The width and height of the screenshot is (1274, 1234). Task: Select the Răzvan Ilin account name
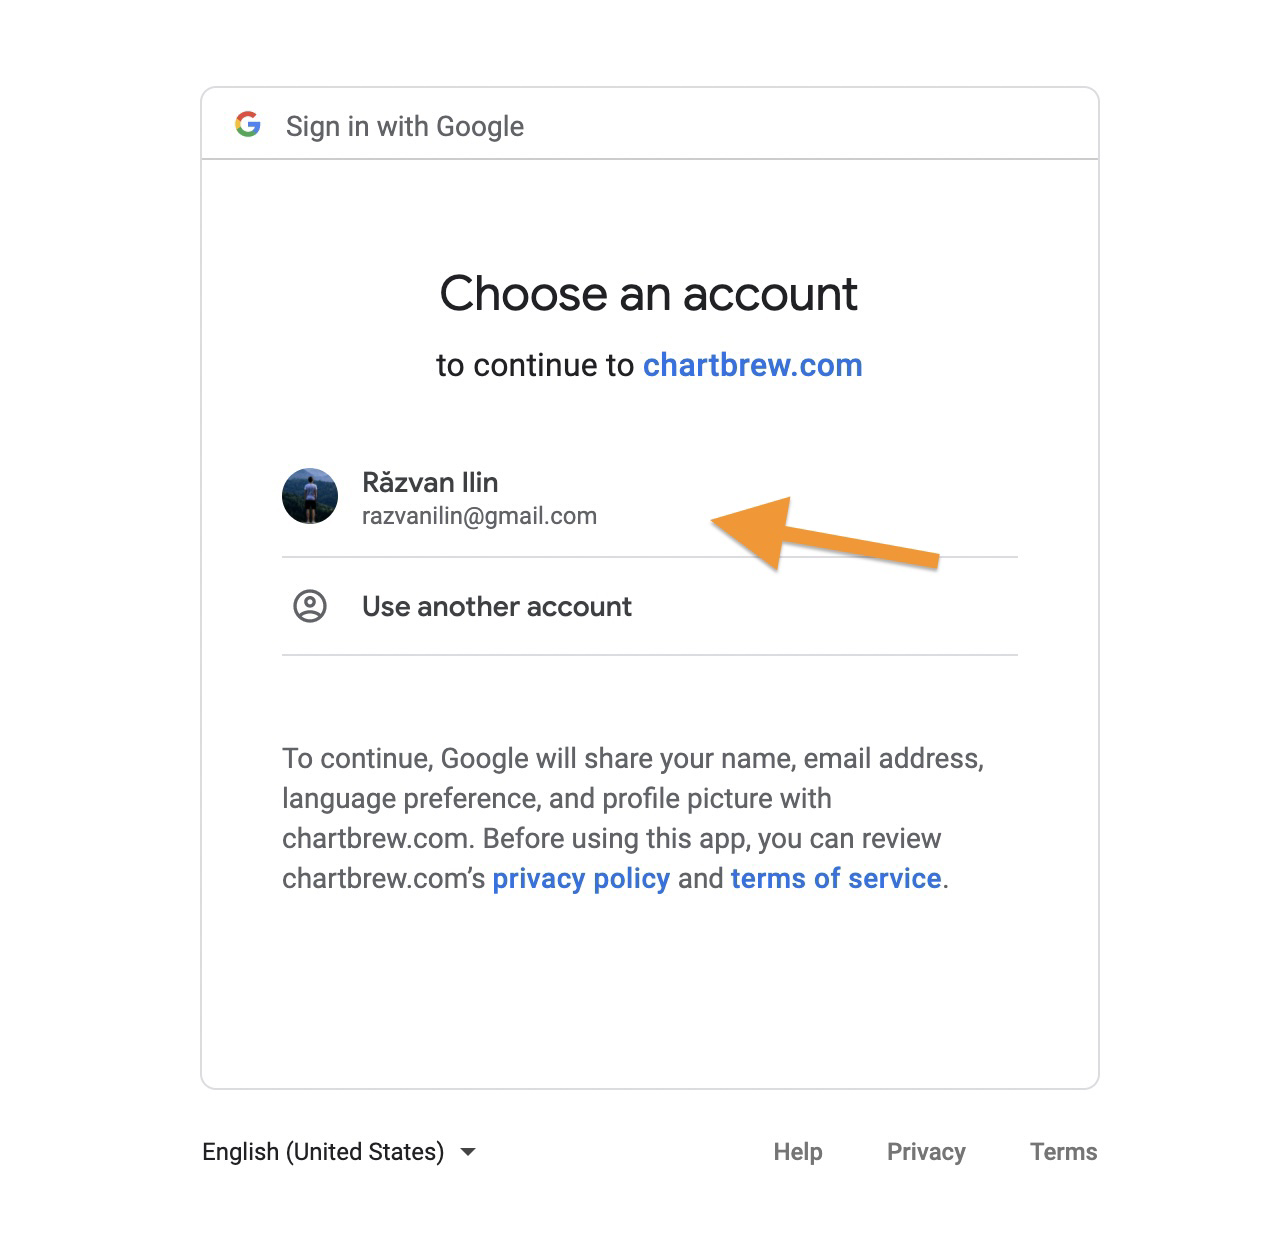click(430, 482)
